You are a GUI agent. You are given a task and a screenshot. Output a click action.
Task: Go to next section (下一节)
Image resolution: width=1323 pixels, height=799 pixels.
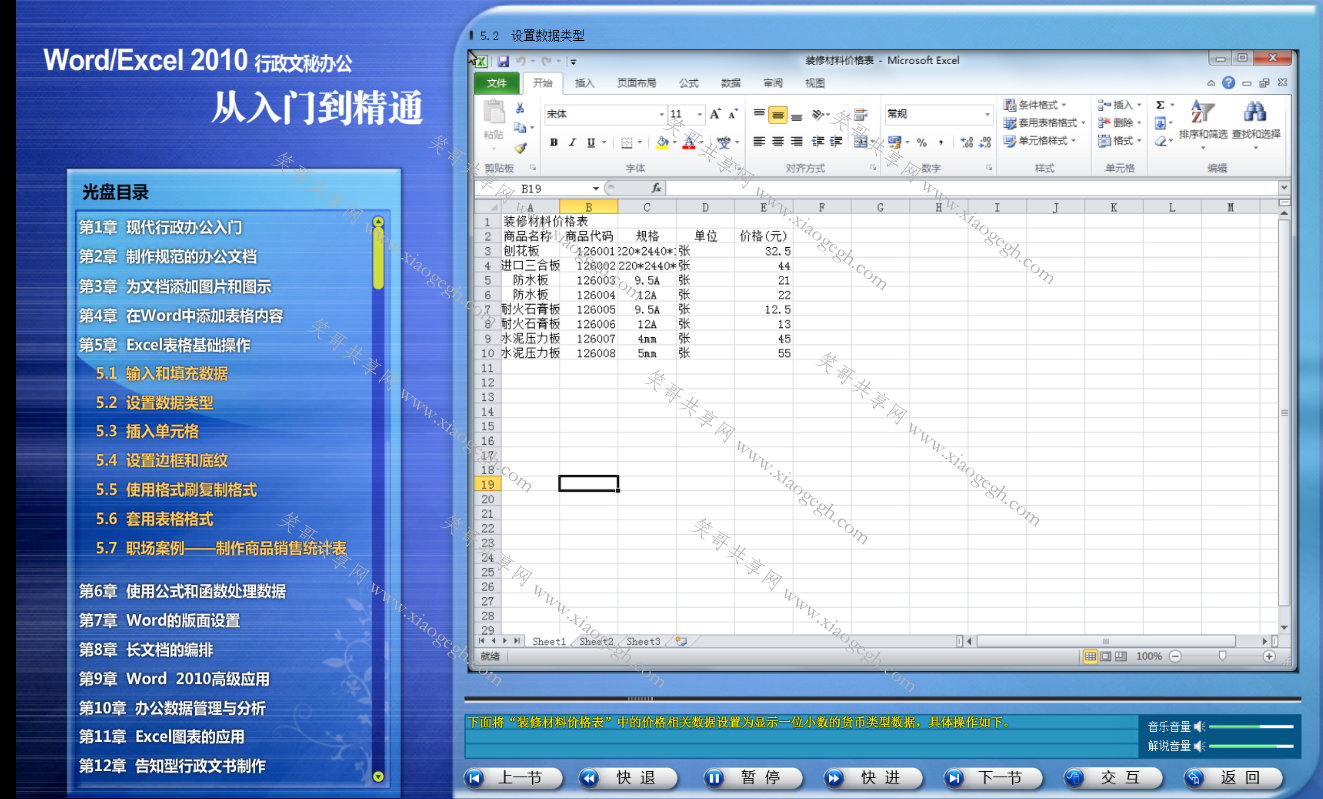click(992, 778)
